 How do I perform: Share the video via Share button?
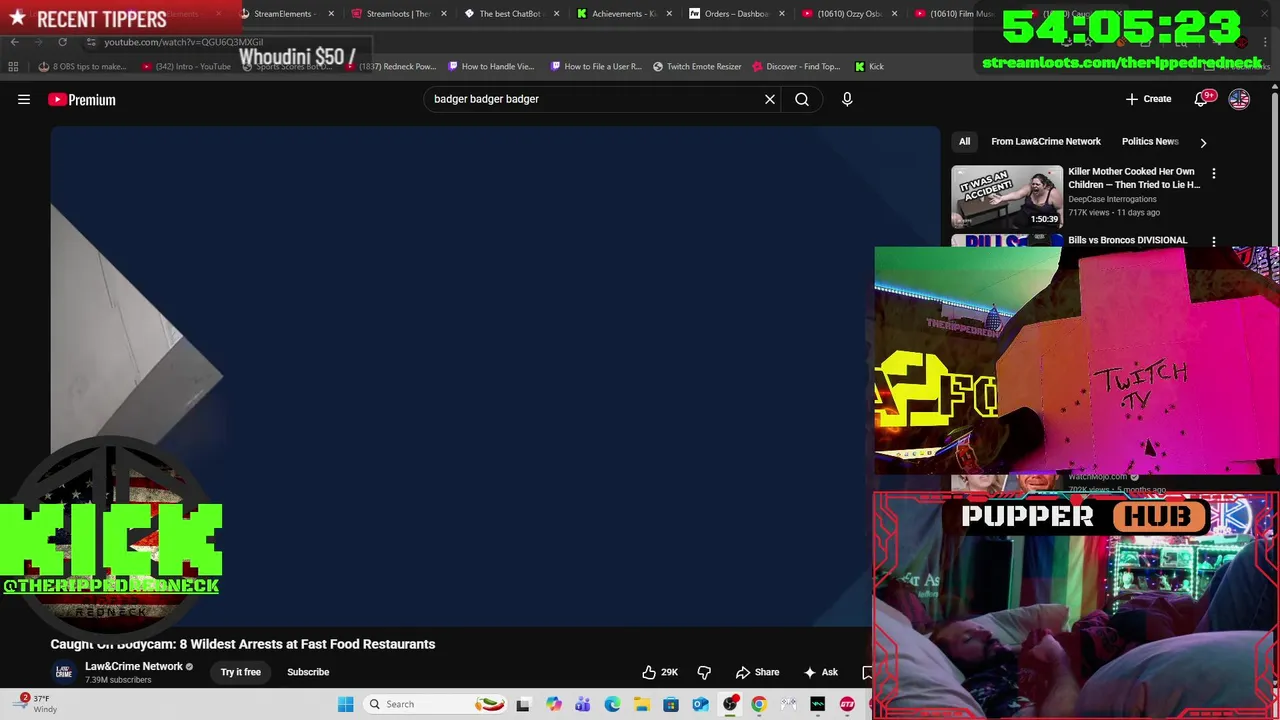click(x=757, y=672)
